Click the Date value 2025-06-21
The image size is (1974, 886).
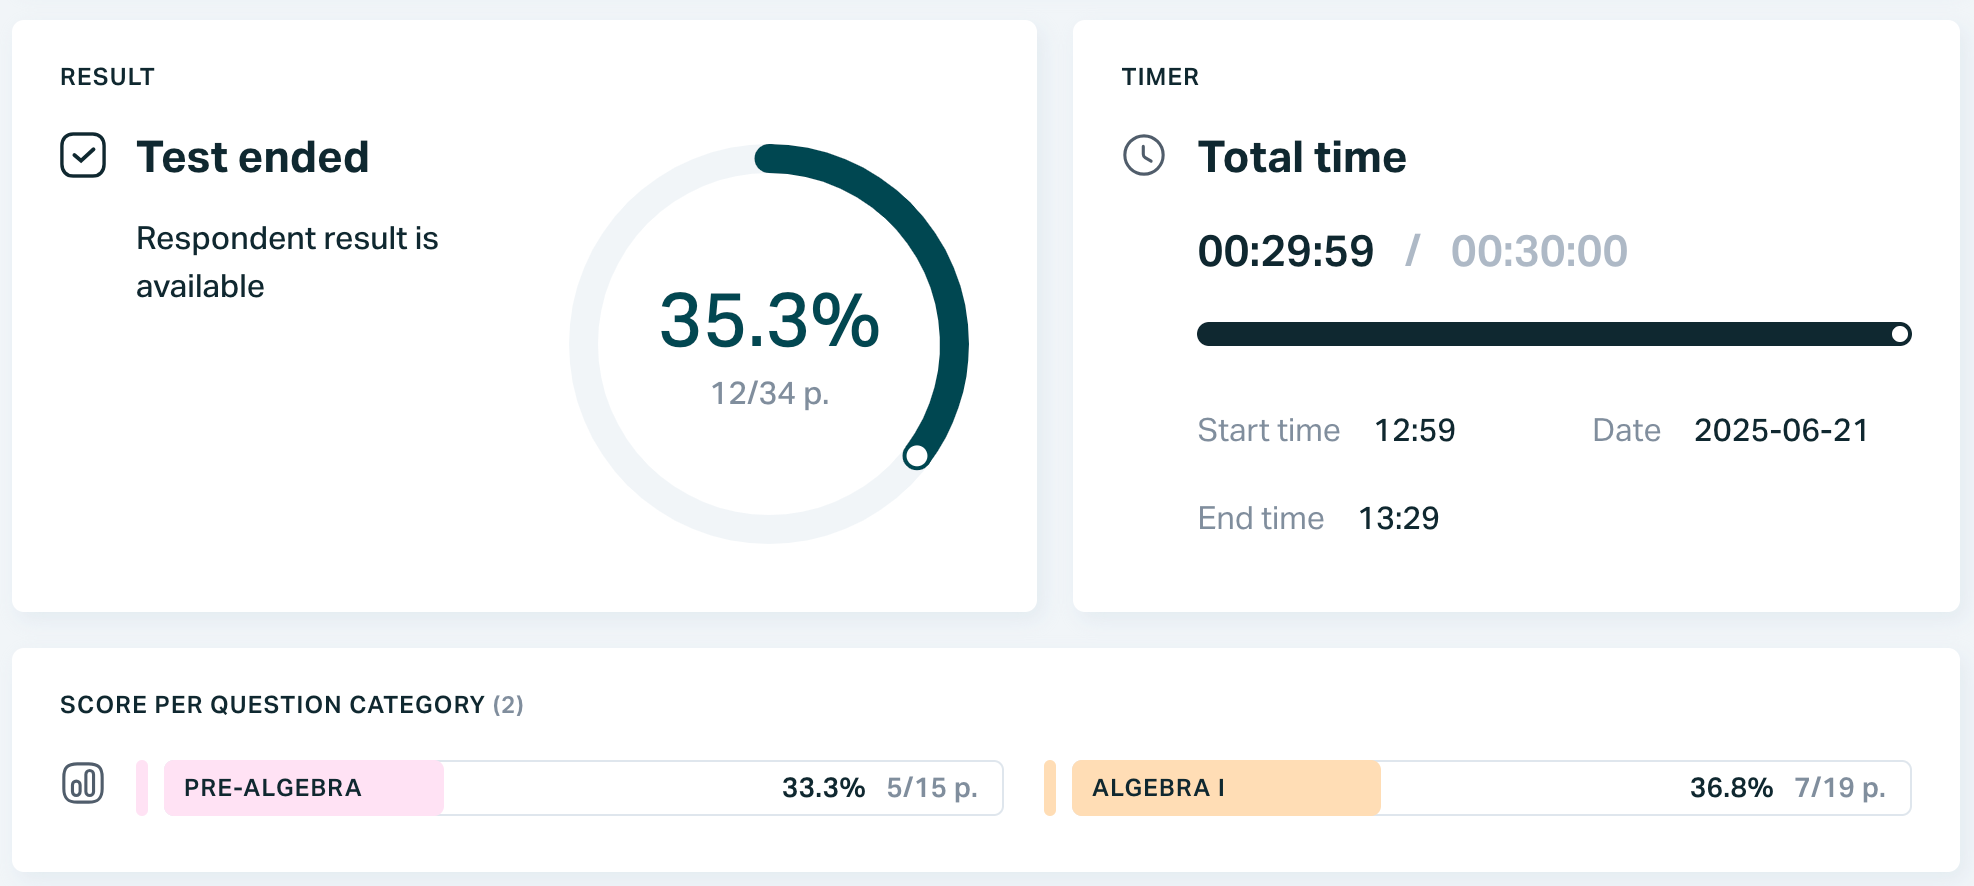(x=1780, y=430)
